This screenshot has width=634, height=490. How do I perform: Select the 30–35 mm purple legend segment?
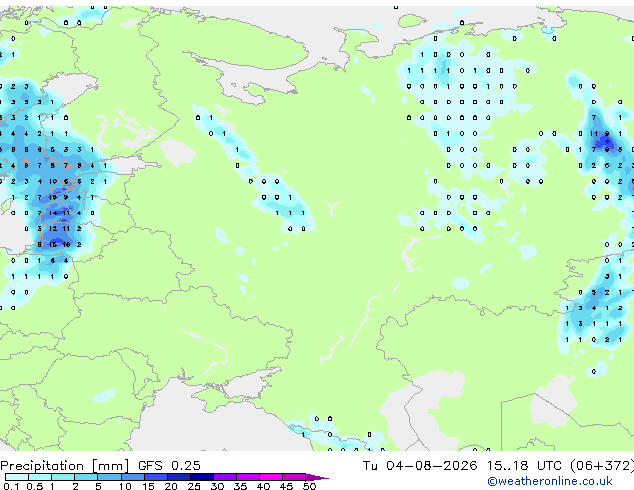coord(225,477)
